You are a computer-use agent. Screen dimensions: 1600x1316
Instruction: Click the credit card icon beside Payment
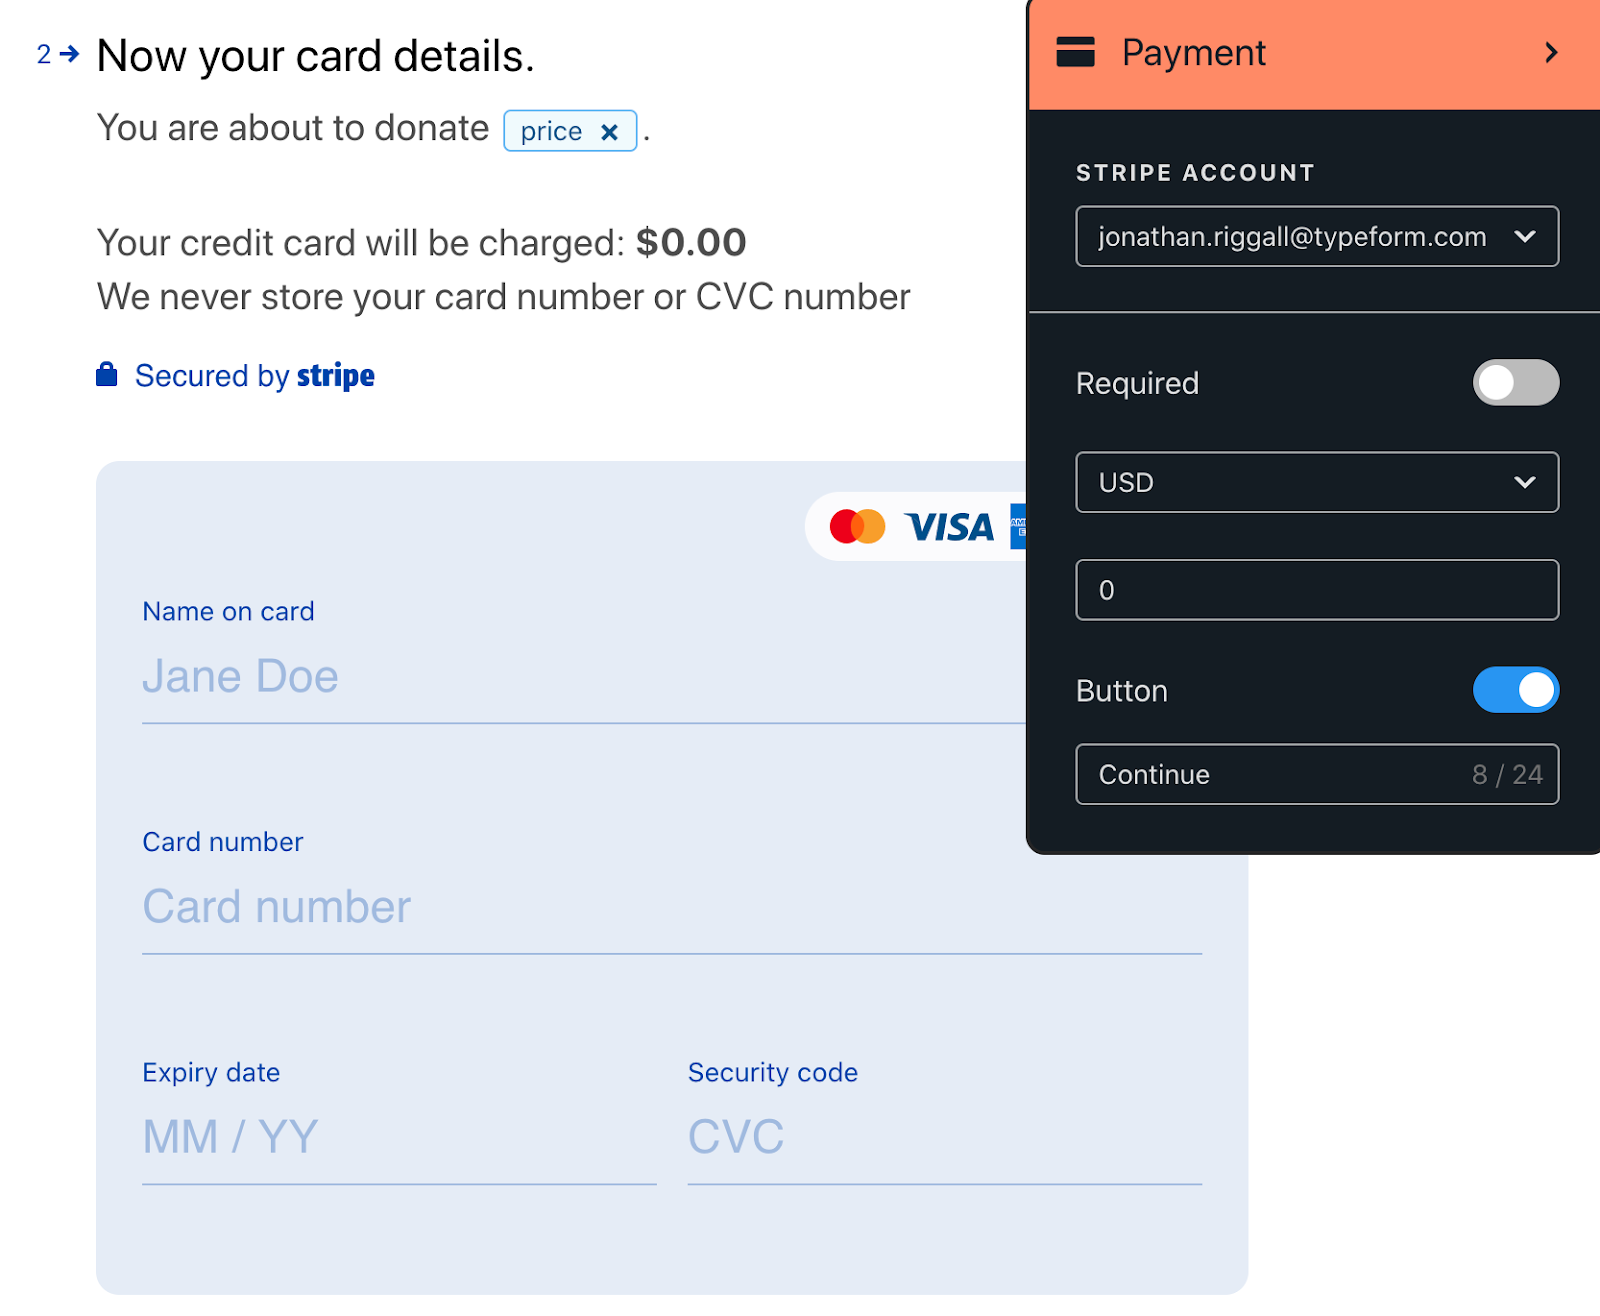[x=1075, y=52]
